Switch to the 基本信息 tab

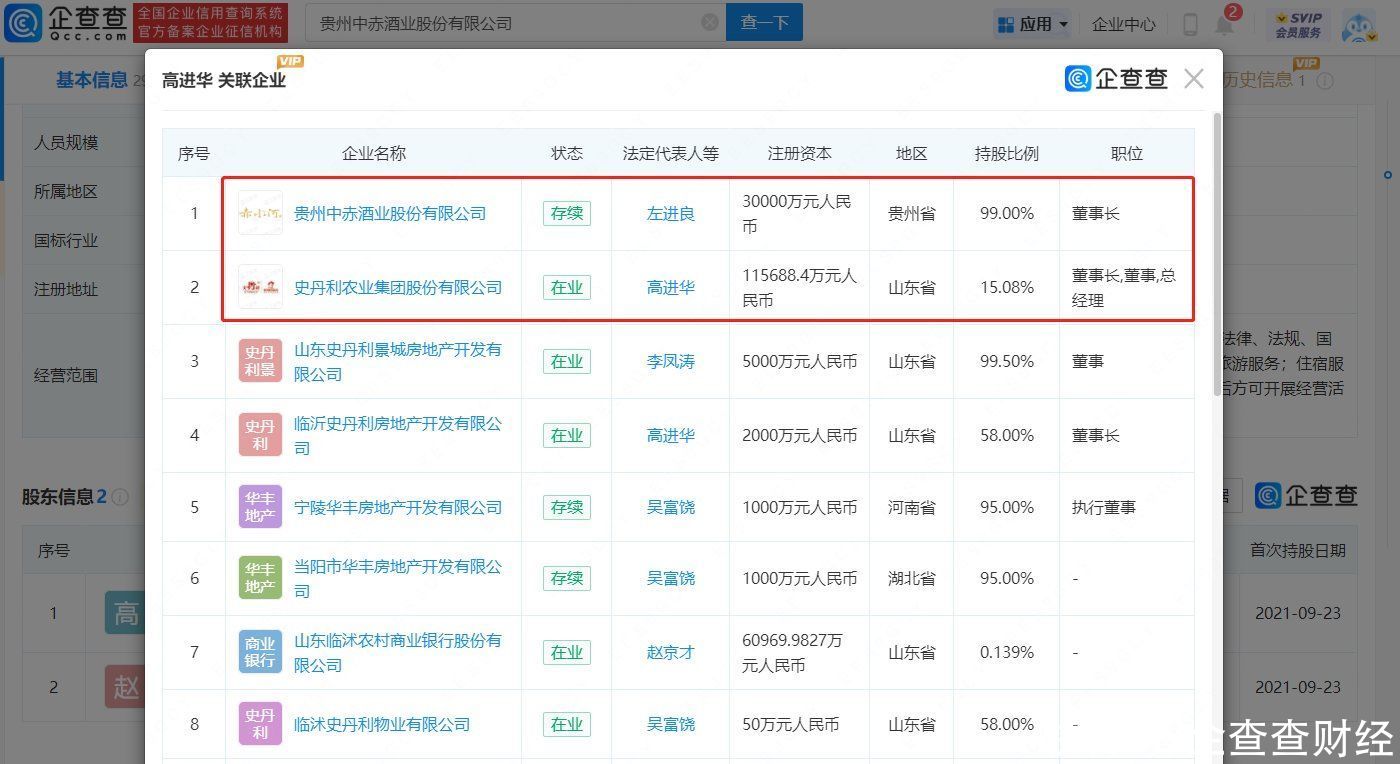pos(92,80)
